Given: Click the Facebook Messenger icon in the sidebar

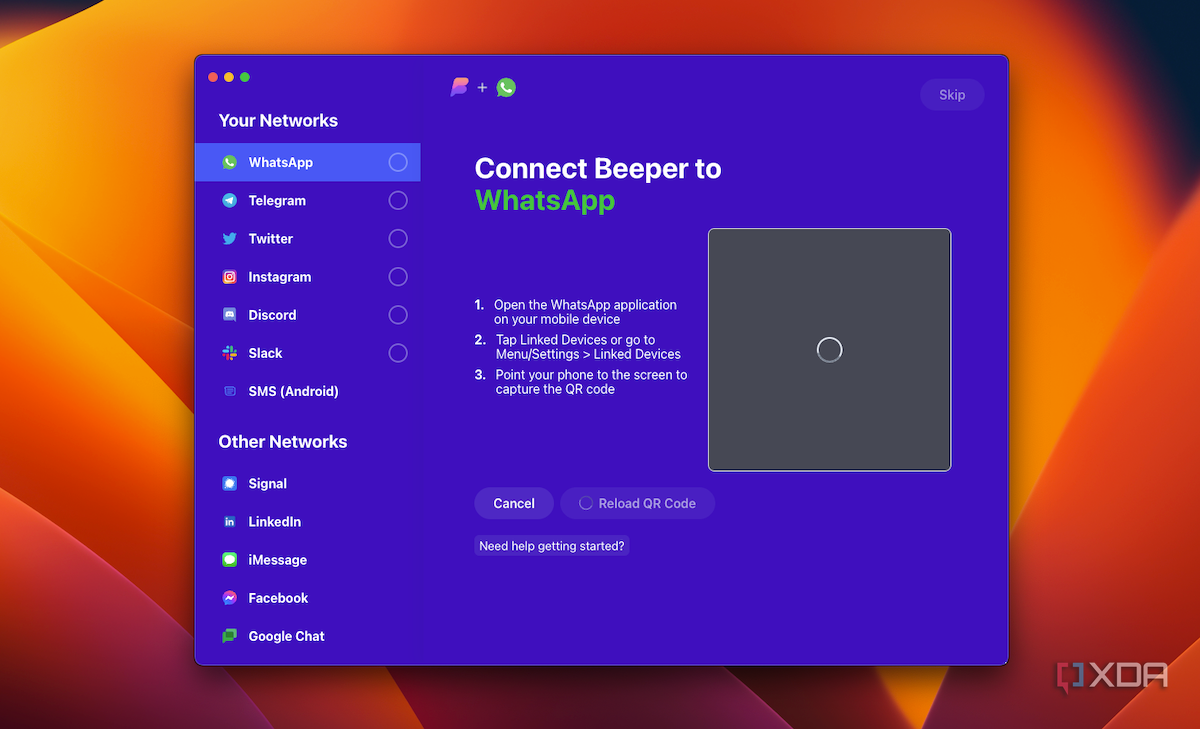Looking at the screenshot, I should pyautogui.click(x=230, y=597).
